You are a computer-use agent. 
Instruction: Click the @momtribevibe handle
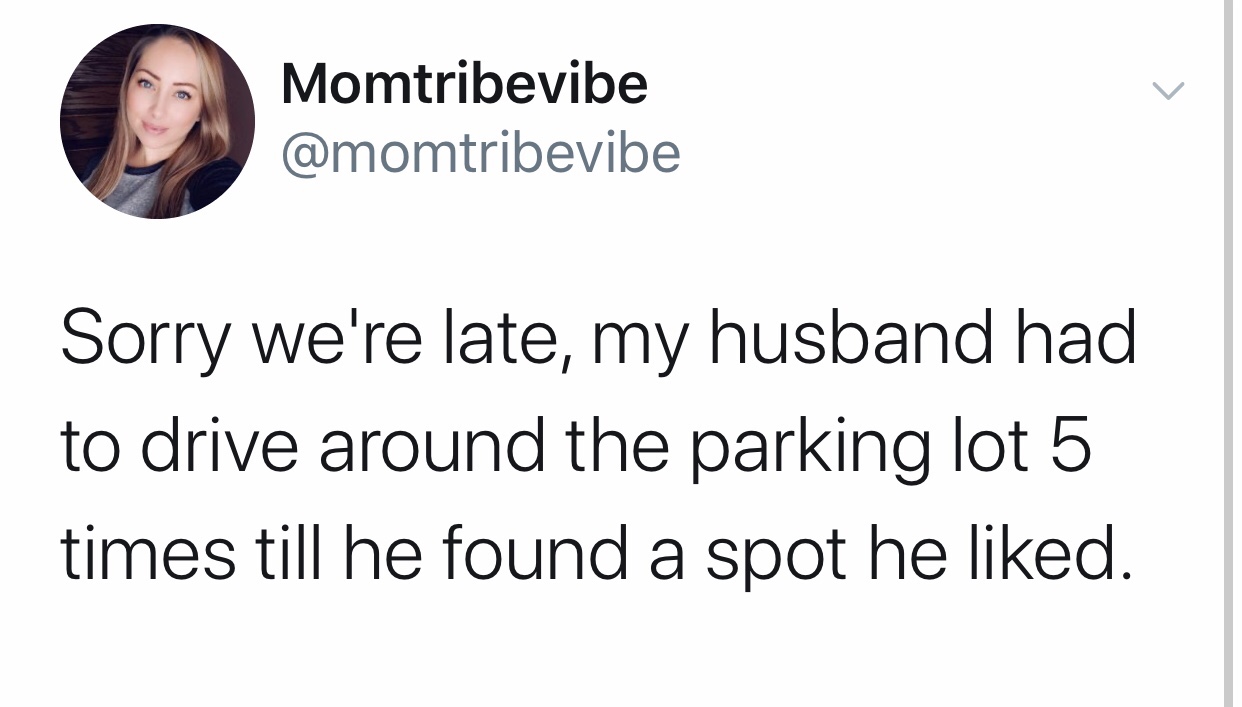pos(481,153)
